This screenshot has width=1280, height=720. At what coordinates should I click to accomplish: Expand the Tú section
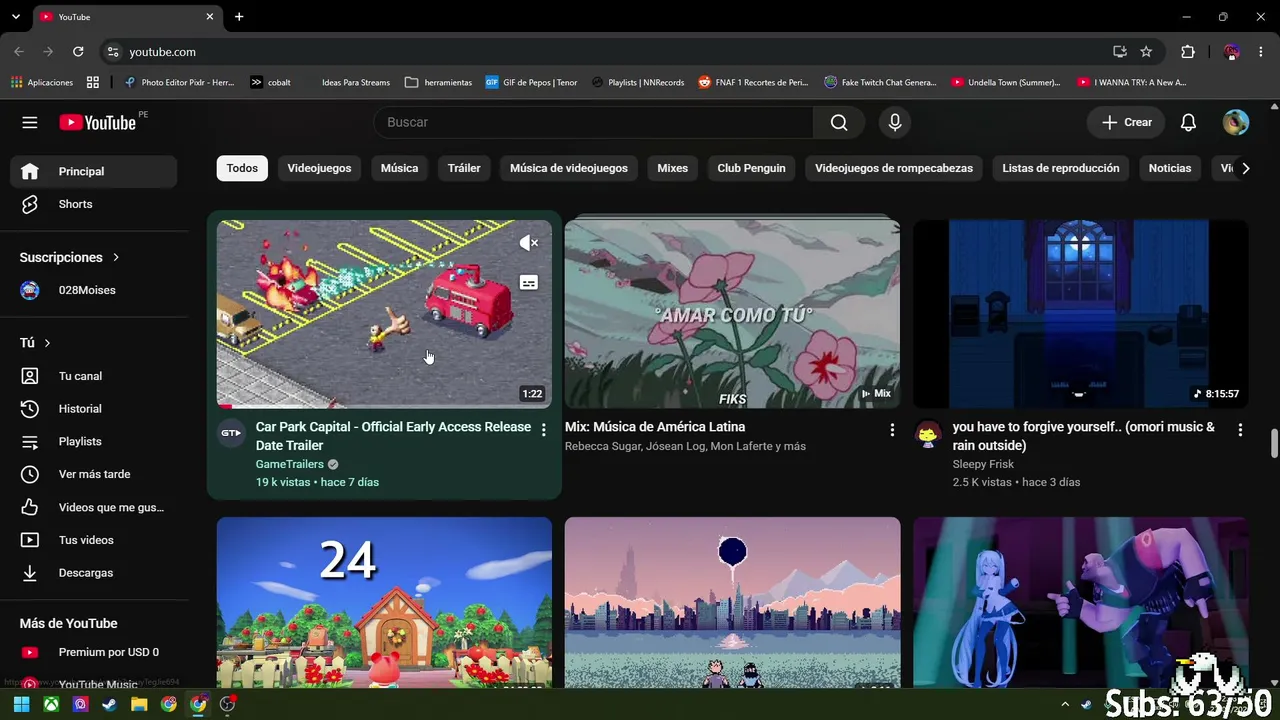(x=35, y=343)
